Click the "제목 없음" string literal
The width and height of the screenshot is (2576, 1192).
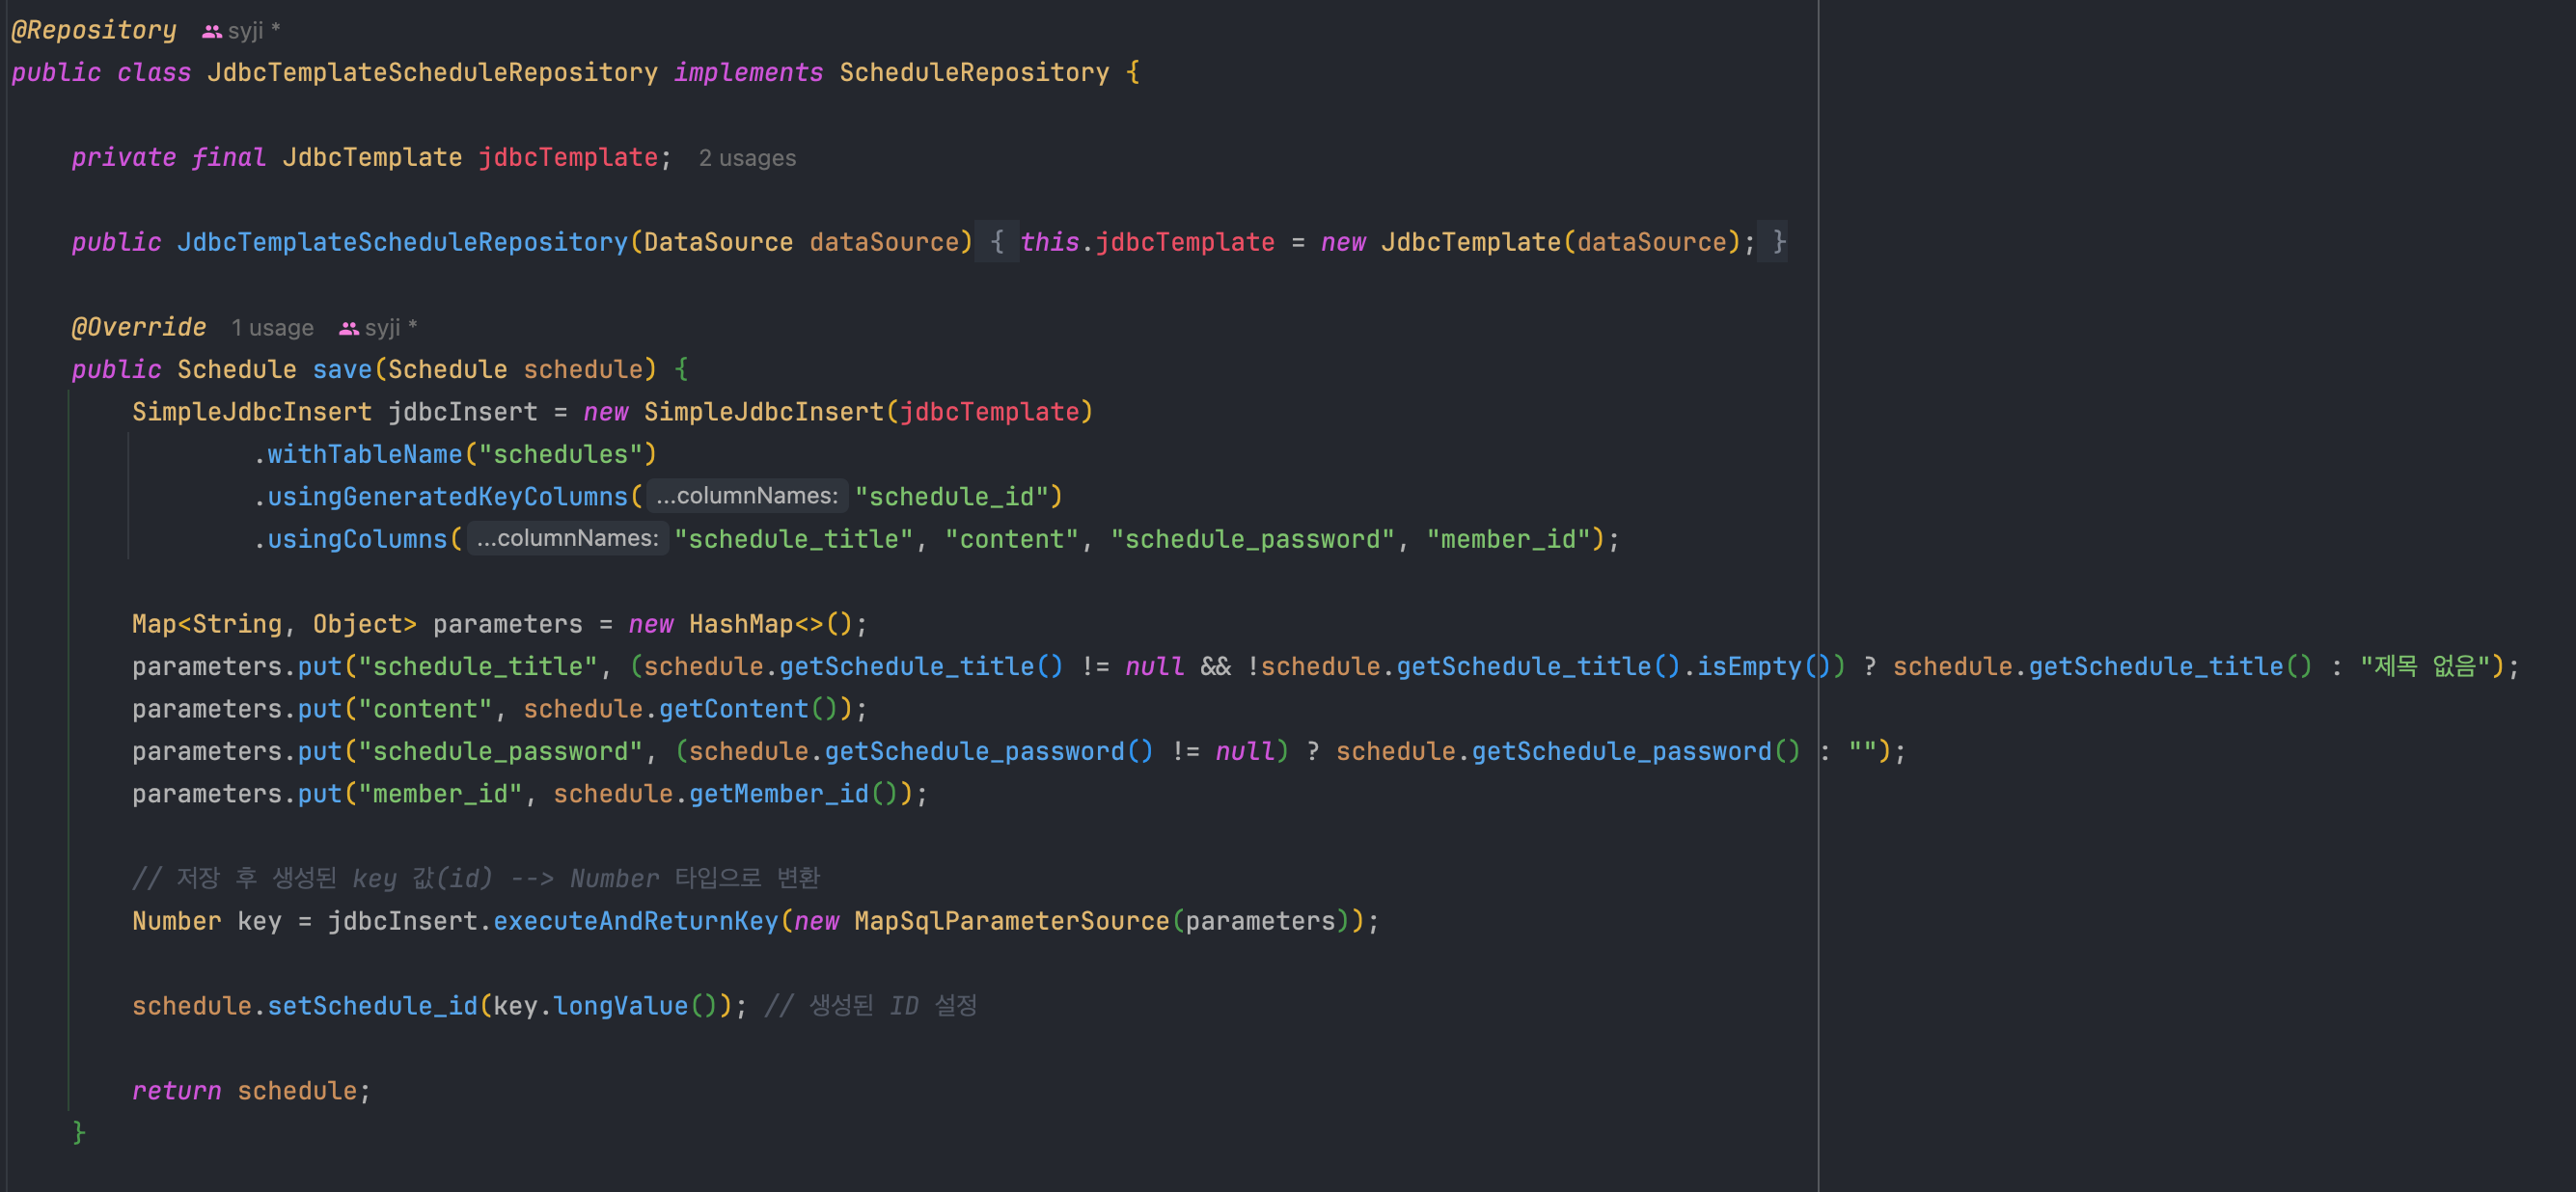(2426, 667)
